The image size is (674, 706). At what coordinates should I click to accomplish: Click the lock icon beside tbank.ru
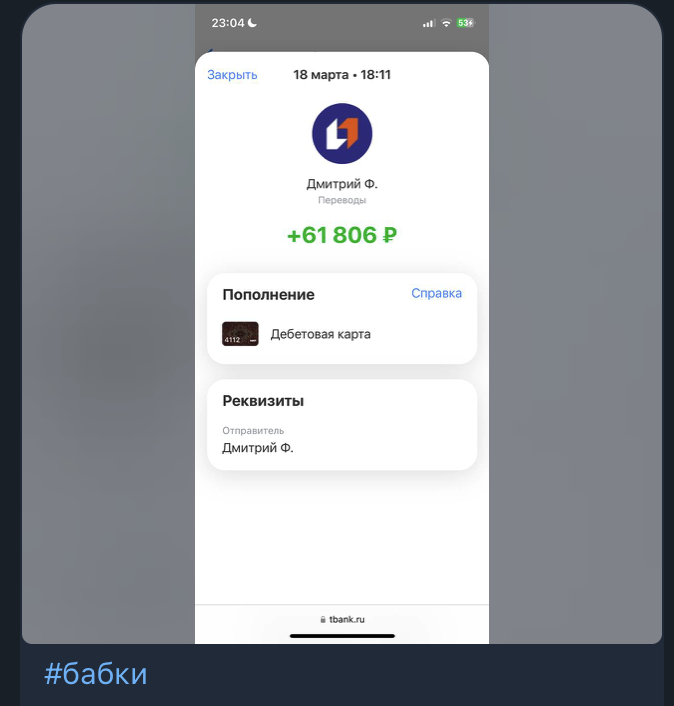point(323,620)
